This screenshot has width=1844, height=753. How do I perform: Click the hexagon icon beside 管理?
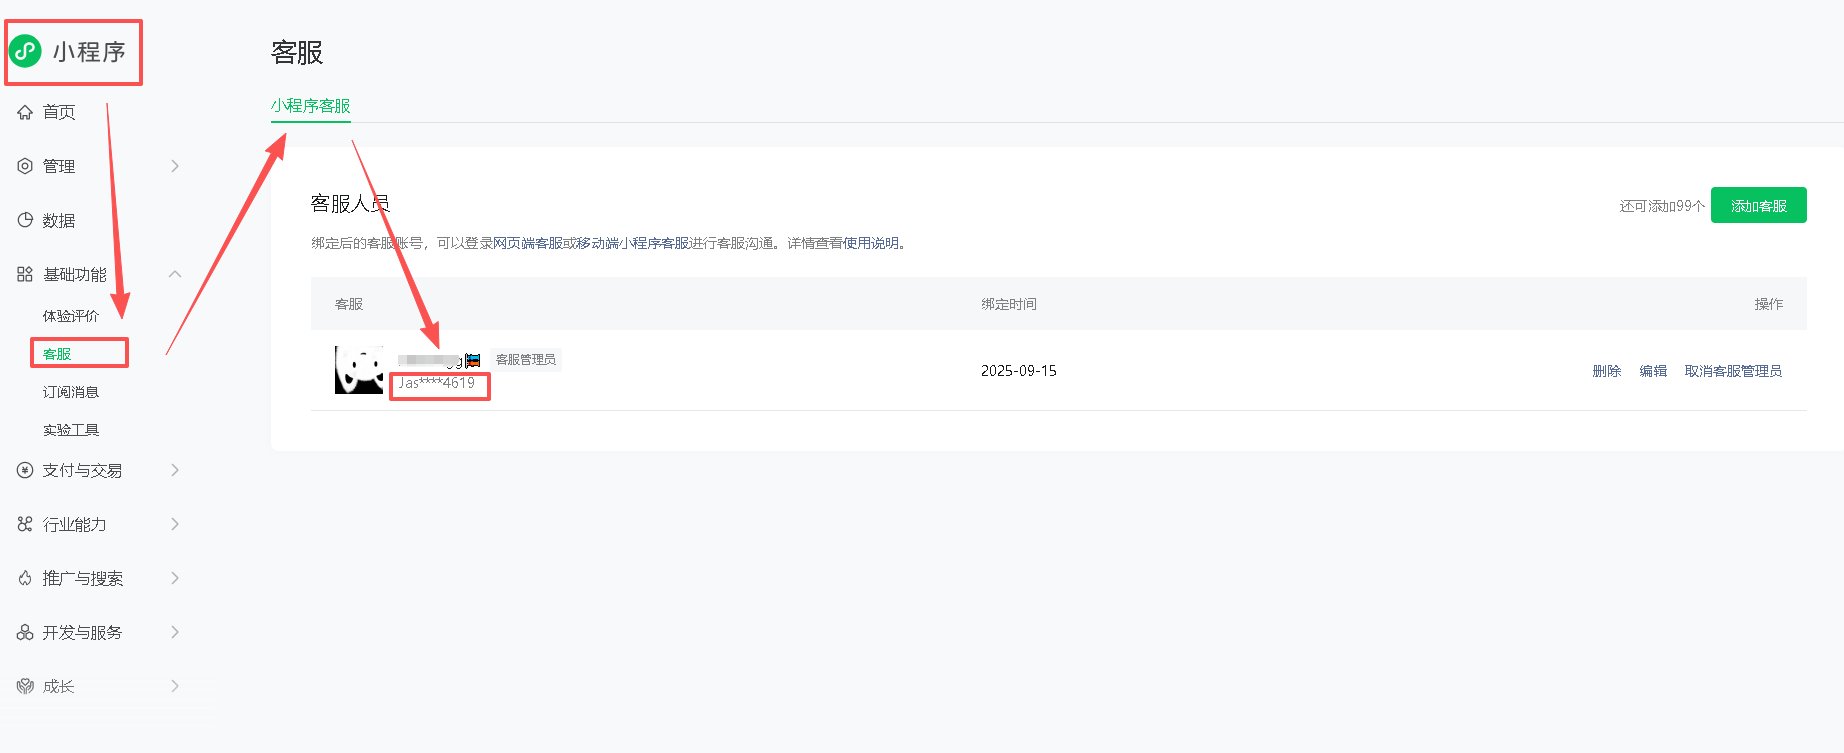(x=25, y=166)
